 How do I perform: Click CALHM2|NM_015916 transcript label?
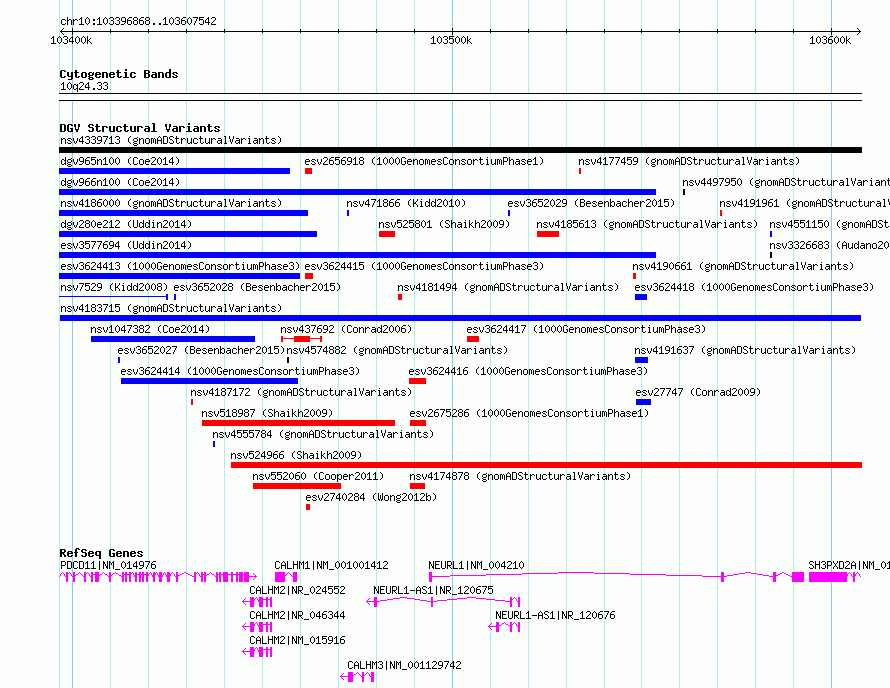(x=297, y=640)
